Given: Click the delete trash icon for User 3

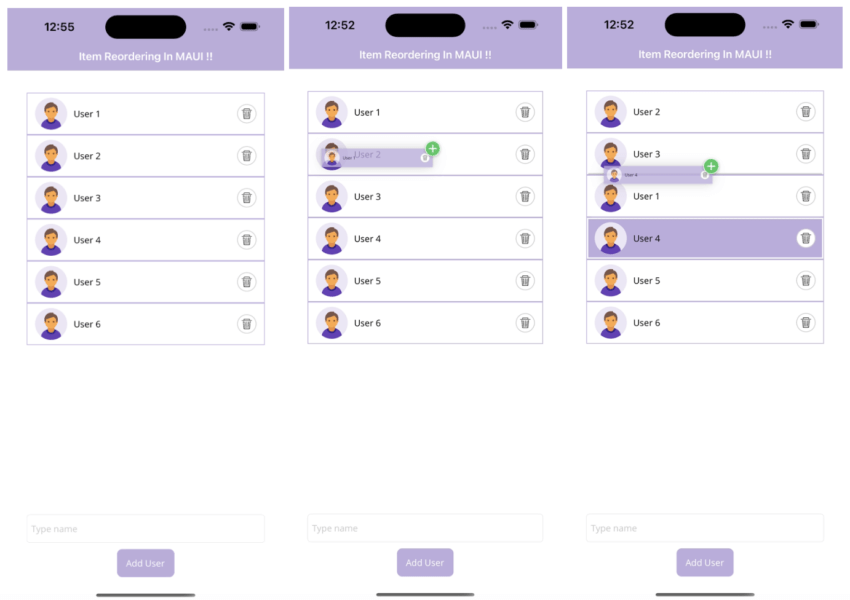Looking at the screenshot, I should pos(247,198).
